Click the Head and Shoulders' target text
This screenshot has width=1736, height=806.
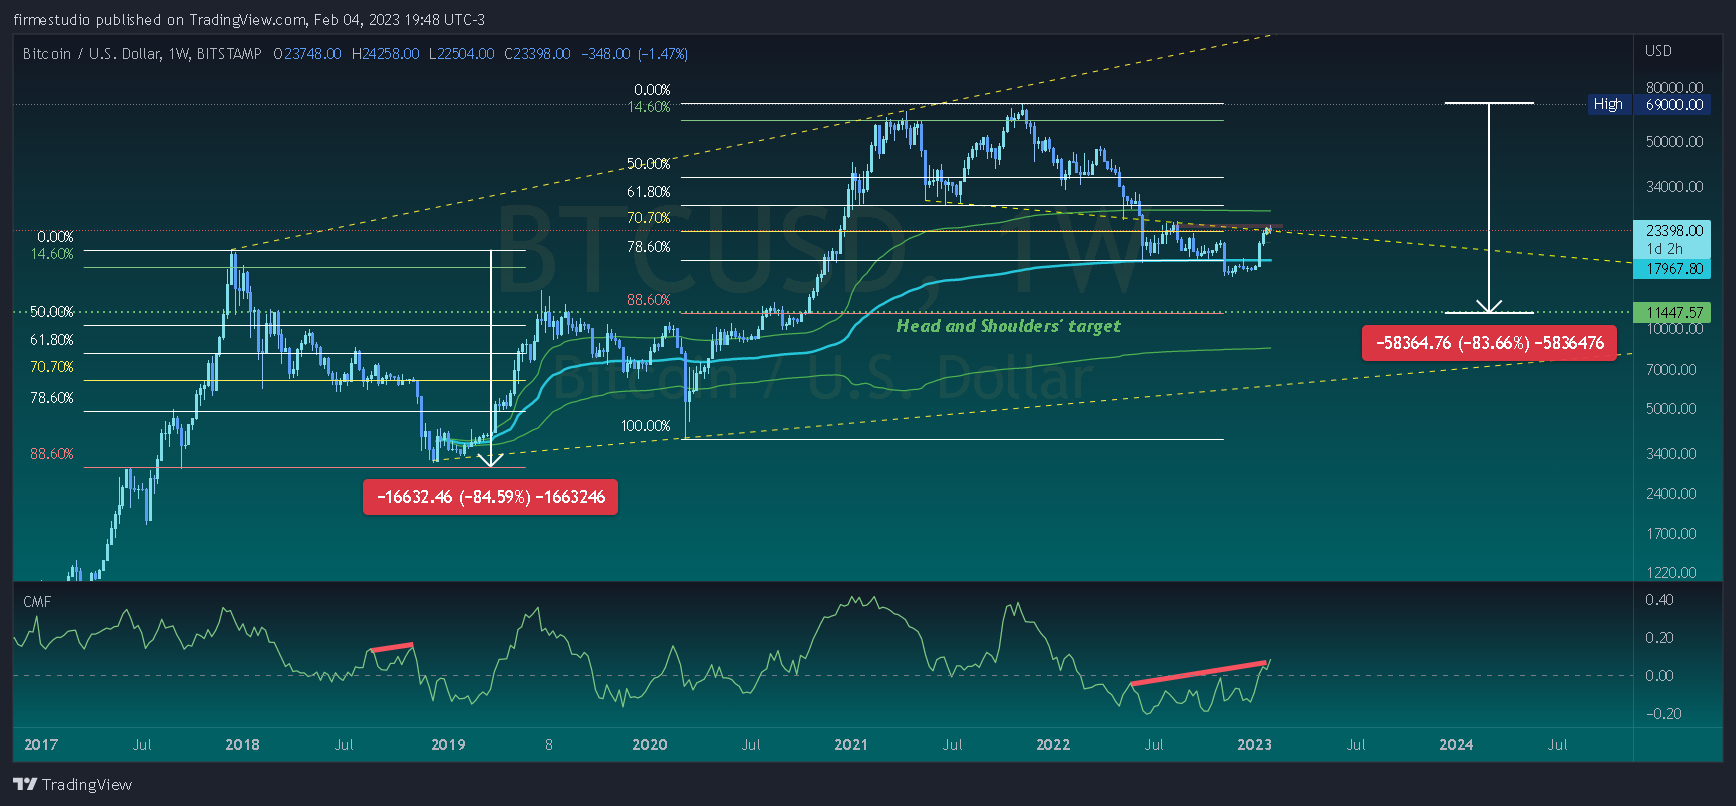1008,326
